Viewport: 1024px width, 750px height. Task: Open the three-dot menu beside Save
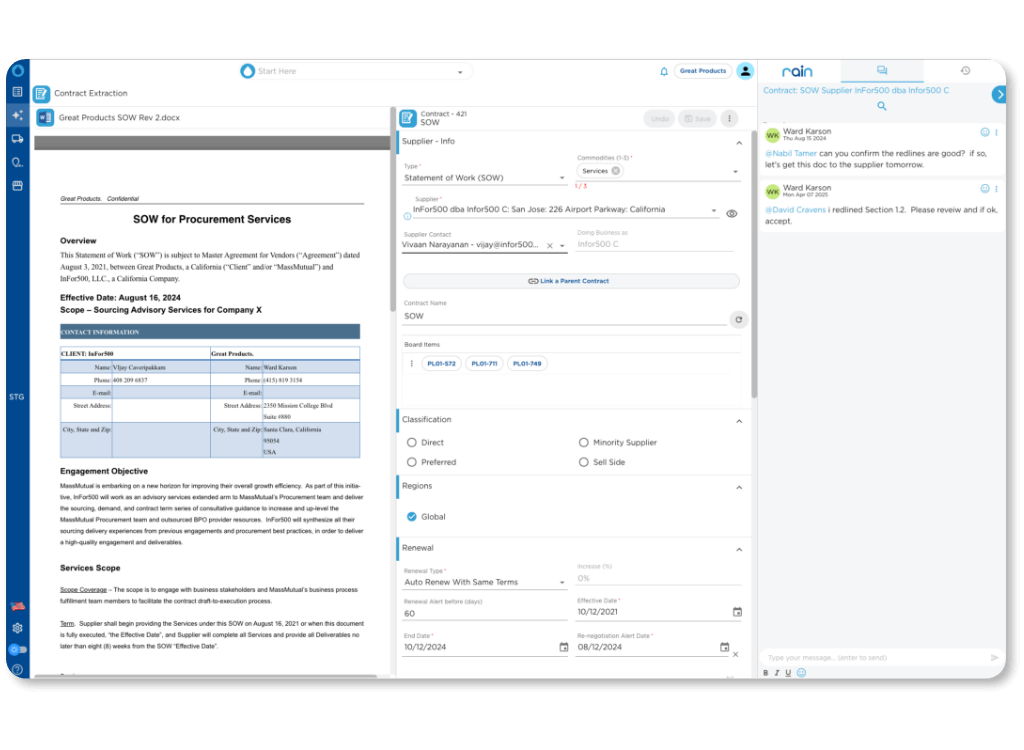pyautogui.click(x=730, y=119)
